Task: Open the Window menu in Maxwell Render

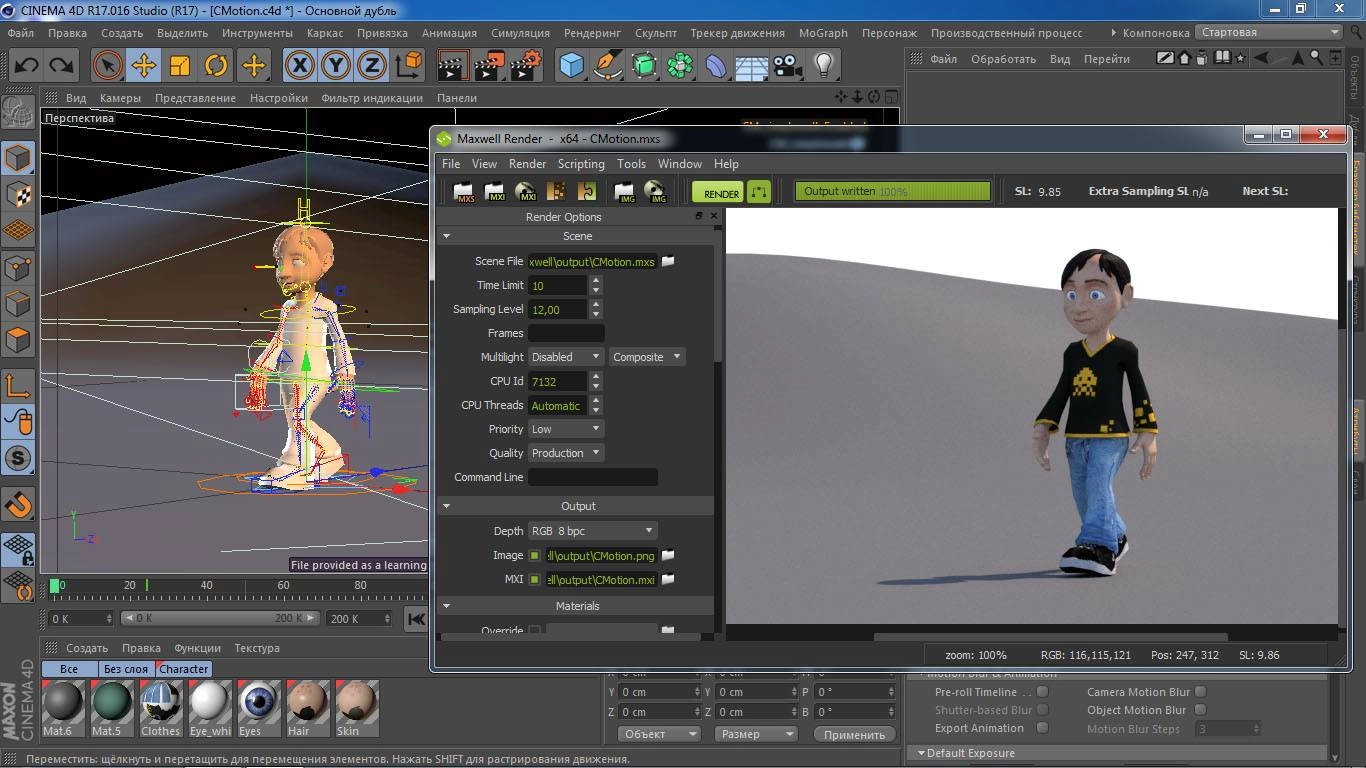Action: coord(679,164)
